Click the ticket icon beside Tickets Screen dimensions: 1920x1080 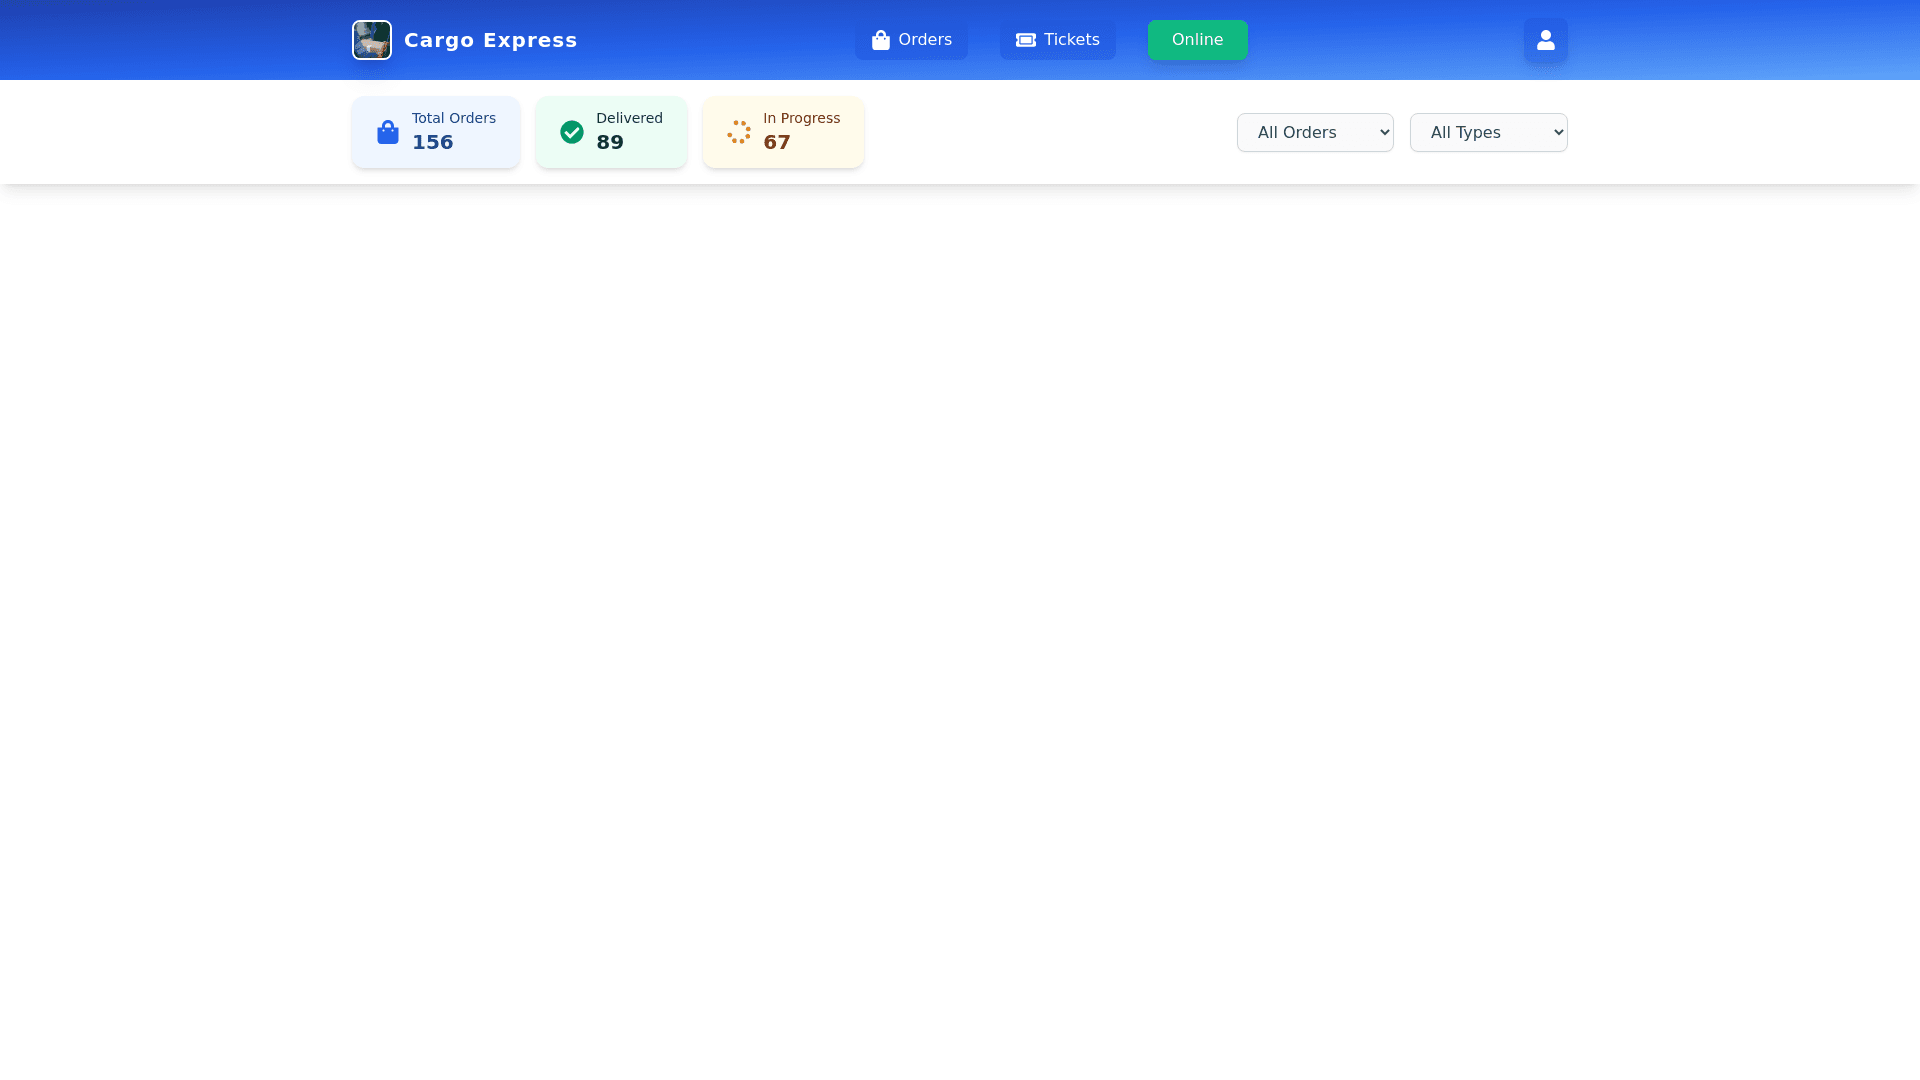(1025, 40)
